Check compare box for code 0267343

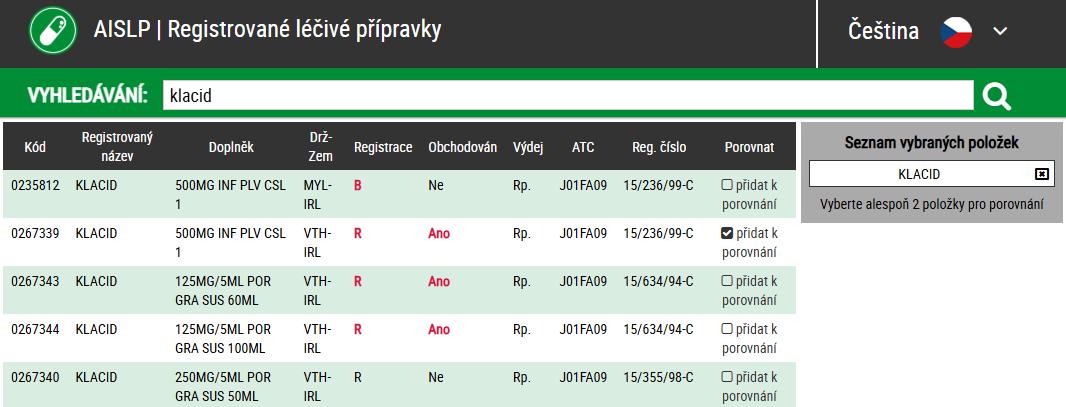(x=726, y=281)
